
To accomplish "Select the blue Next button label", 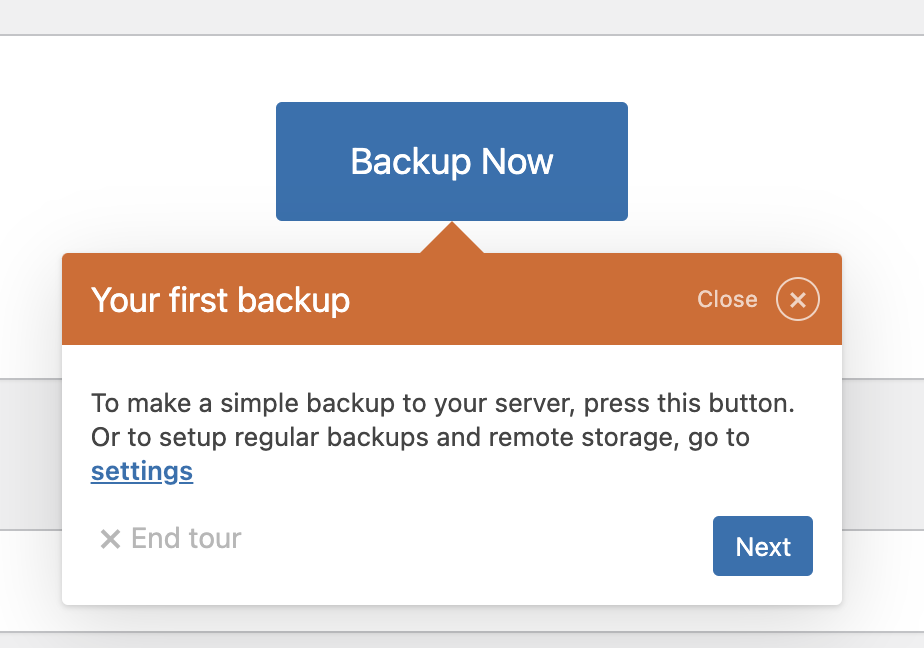I will pos(763,547).
